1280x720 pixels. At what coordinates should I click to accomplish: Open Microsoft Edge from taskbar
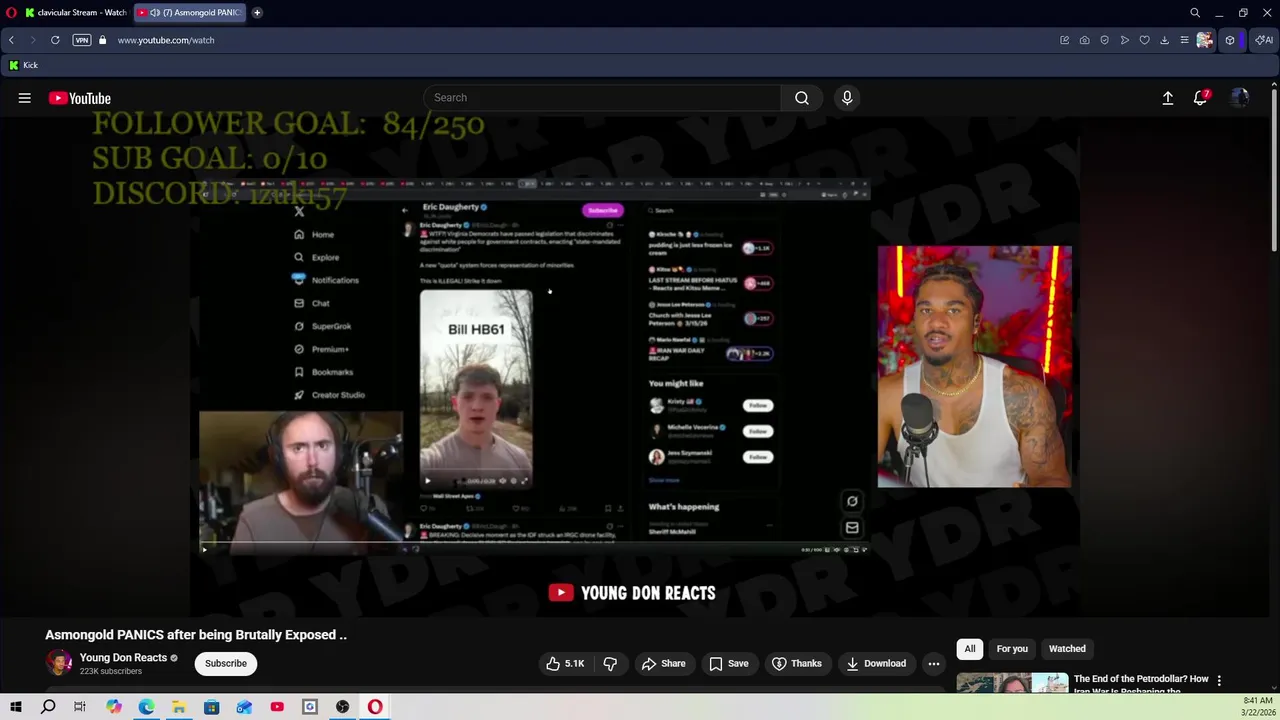(146, 707)
